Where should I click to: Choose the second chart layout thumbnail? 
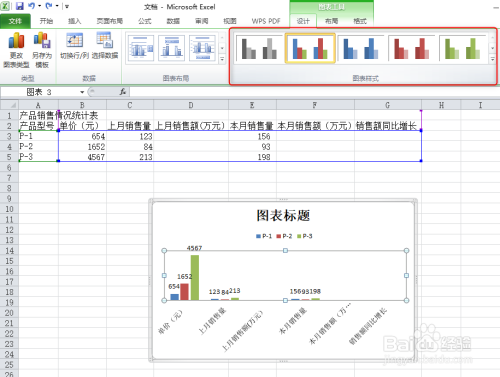pyautogui.click(x=172, y=48)
